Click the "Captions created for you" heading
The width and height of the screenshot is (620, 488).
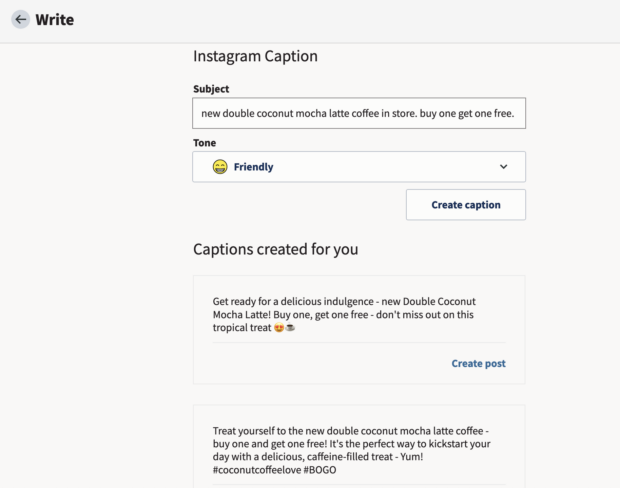(275, 249)
